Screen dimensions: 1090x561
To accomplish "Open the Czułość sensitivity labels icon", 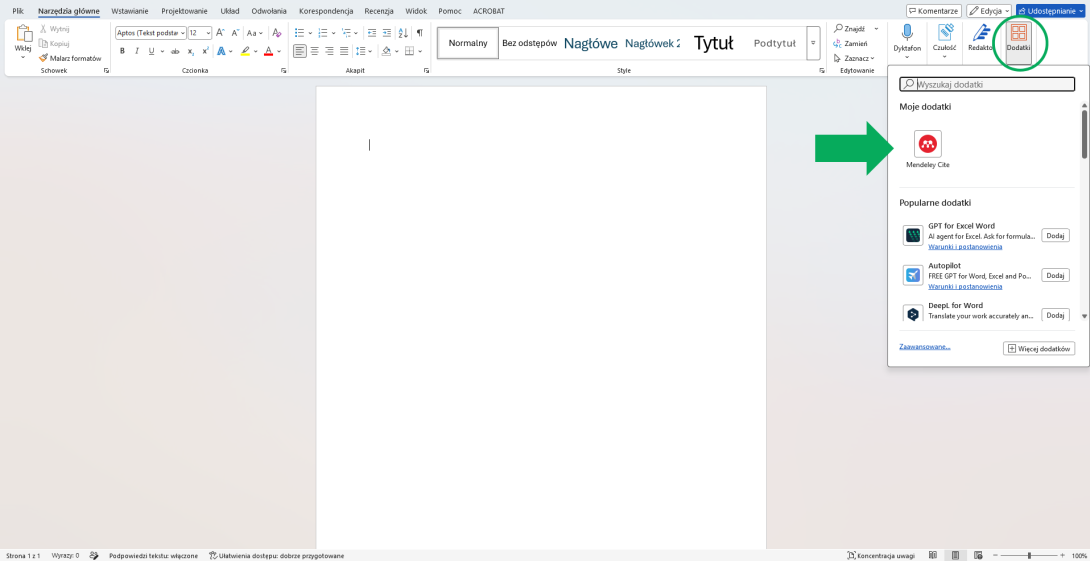I will pyautogui.click(x=945, y=33).
